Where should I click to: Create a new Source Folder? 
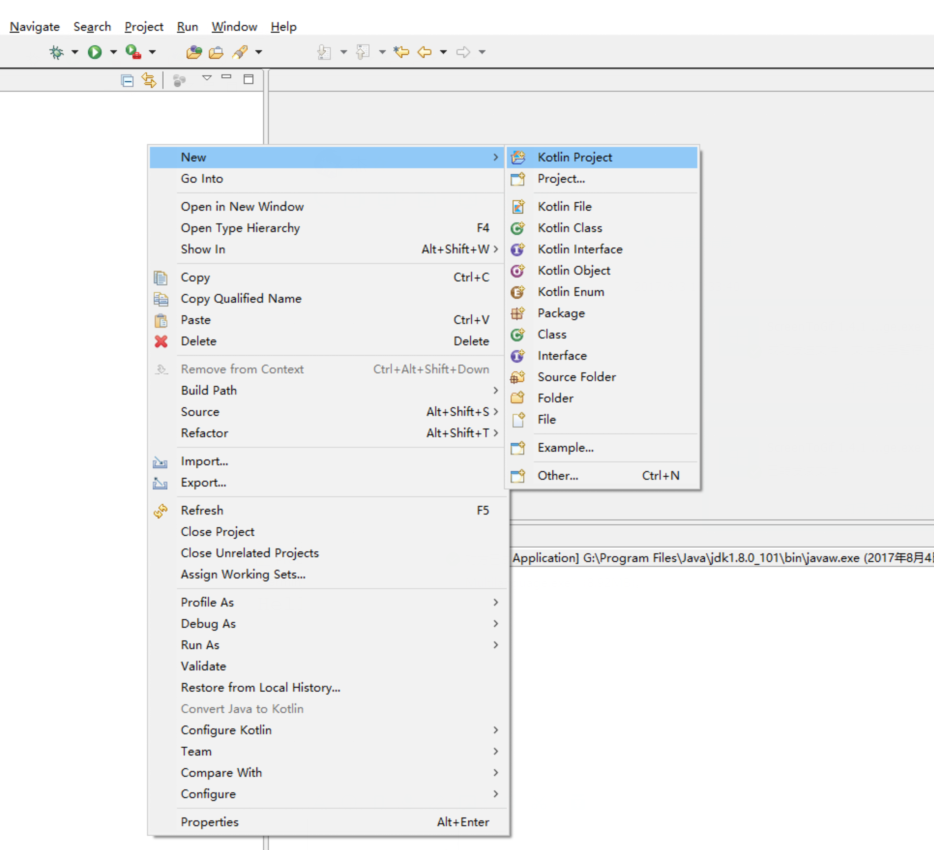pyautogui.click(x=602, y=377)
